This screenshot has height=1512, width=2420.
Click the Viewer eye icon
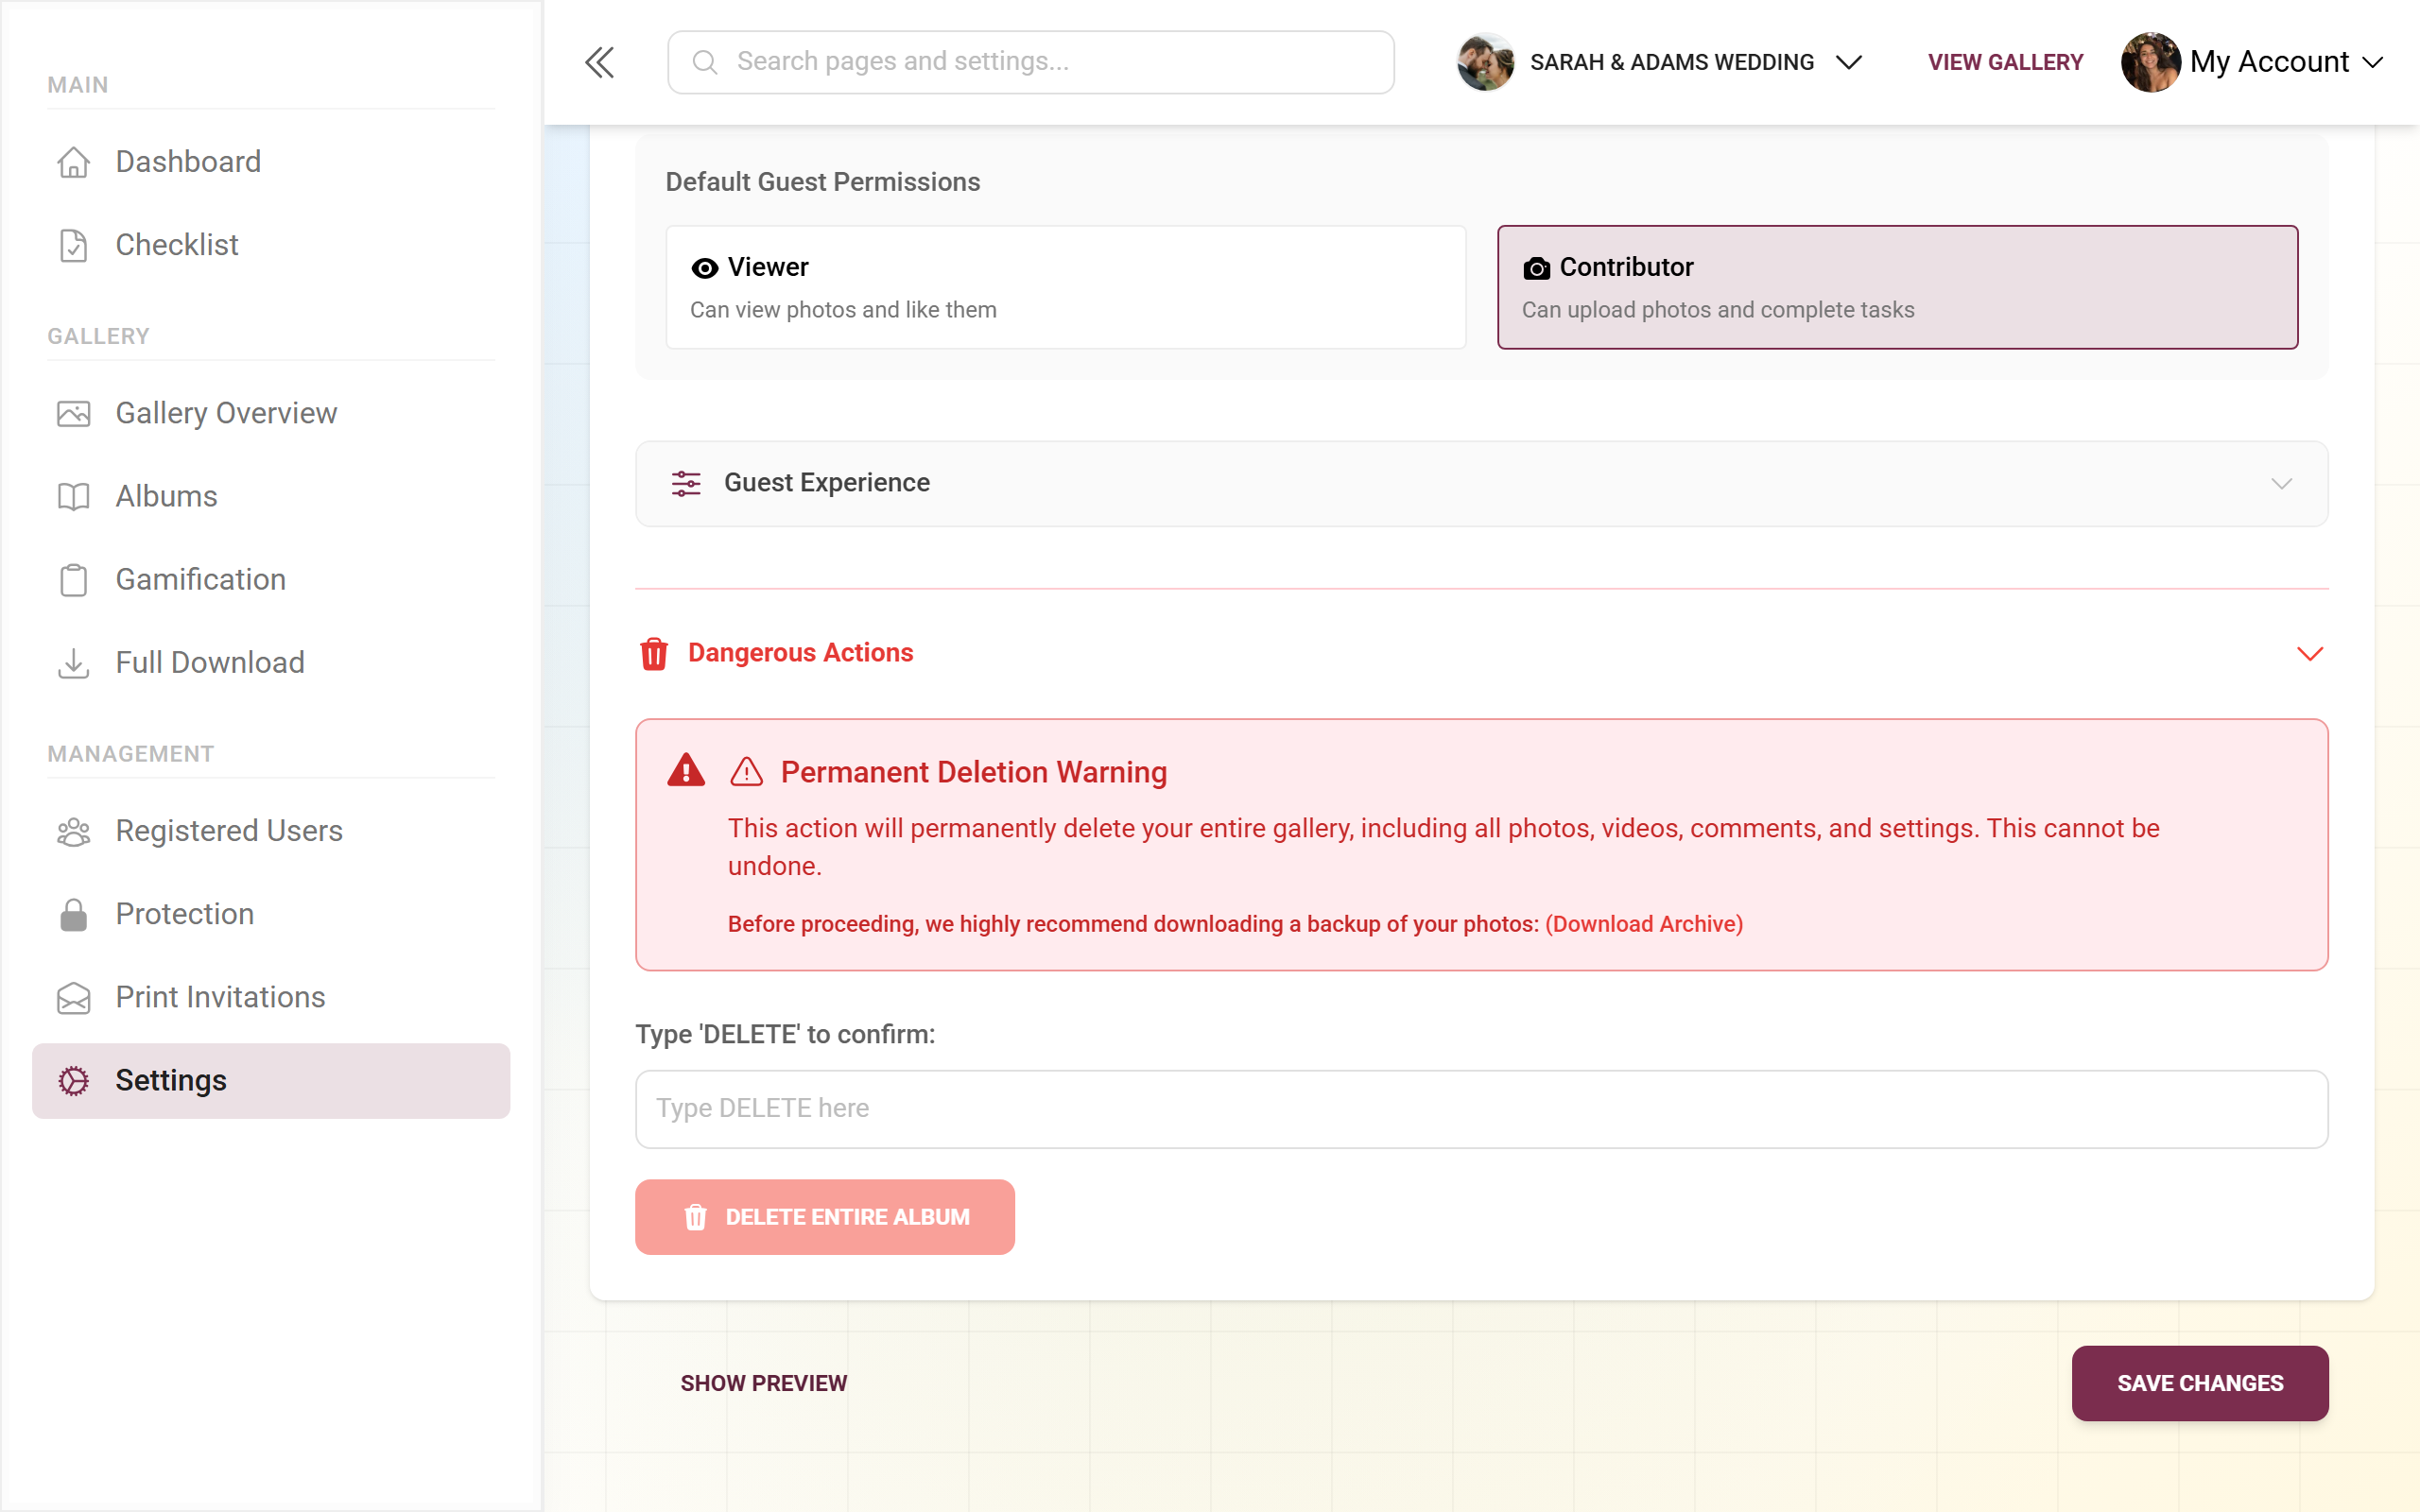point(705,268)
